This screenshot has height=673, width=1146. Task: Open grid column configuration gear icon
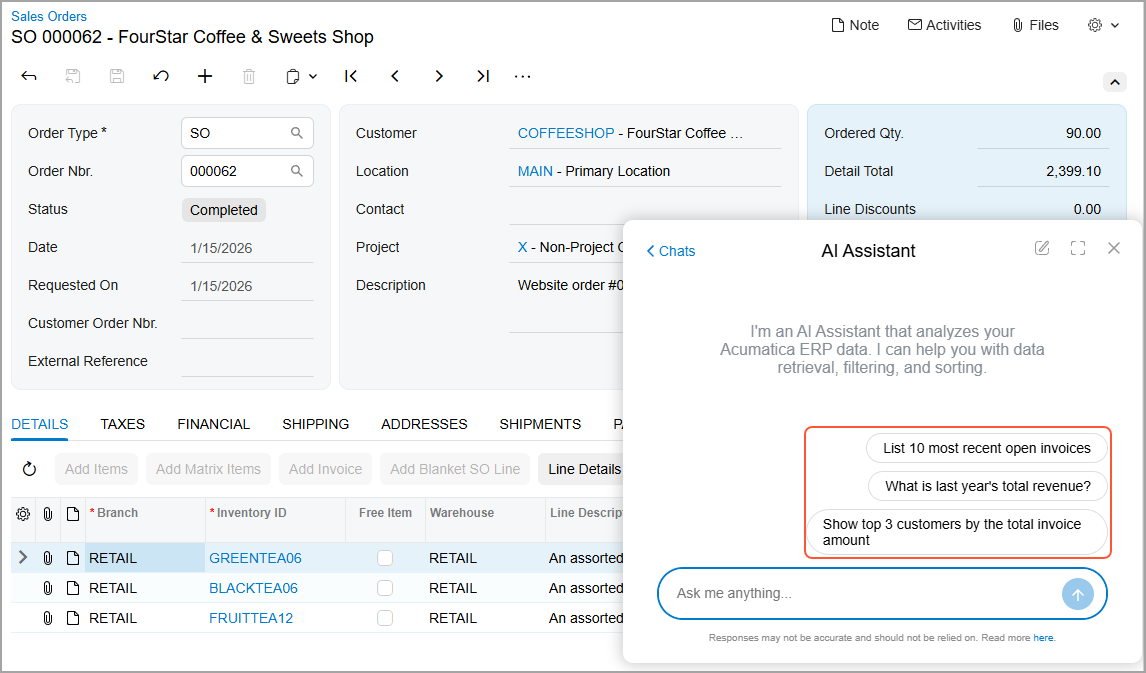coord(23,514)
